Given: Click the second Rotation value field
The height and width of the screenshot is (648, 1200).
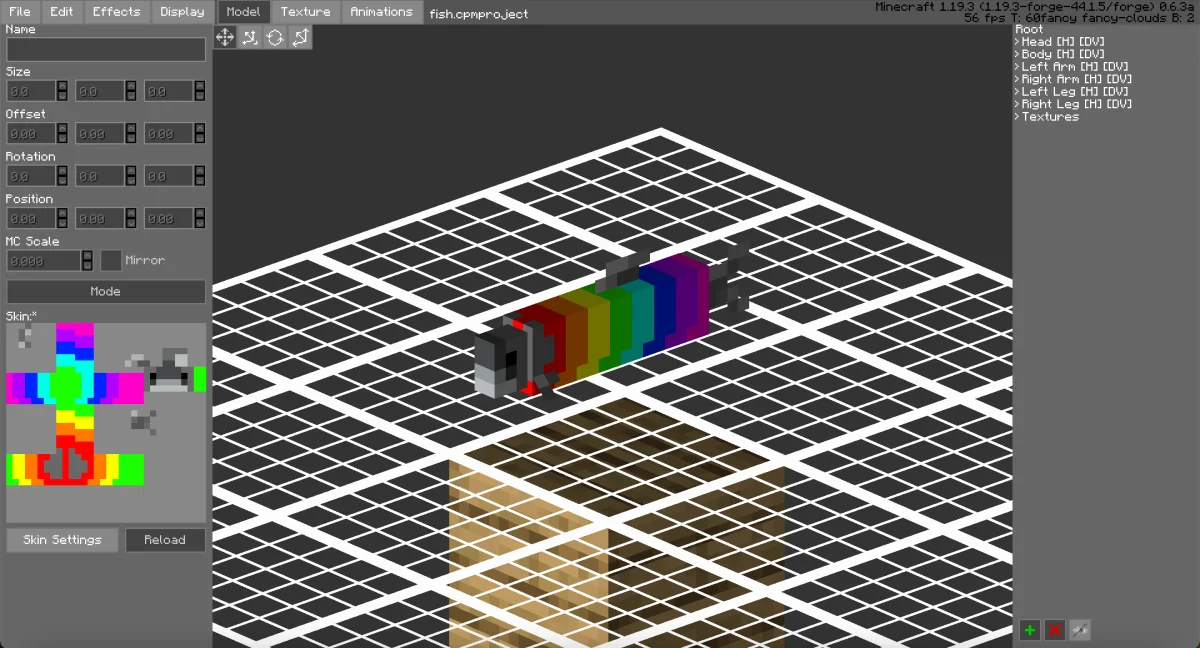Looking at the screenshot, I should pyautogui.click(x=100, y=176).
